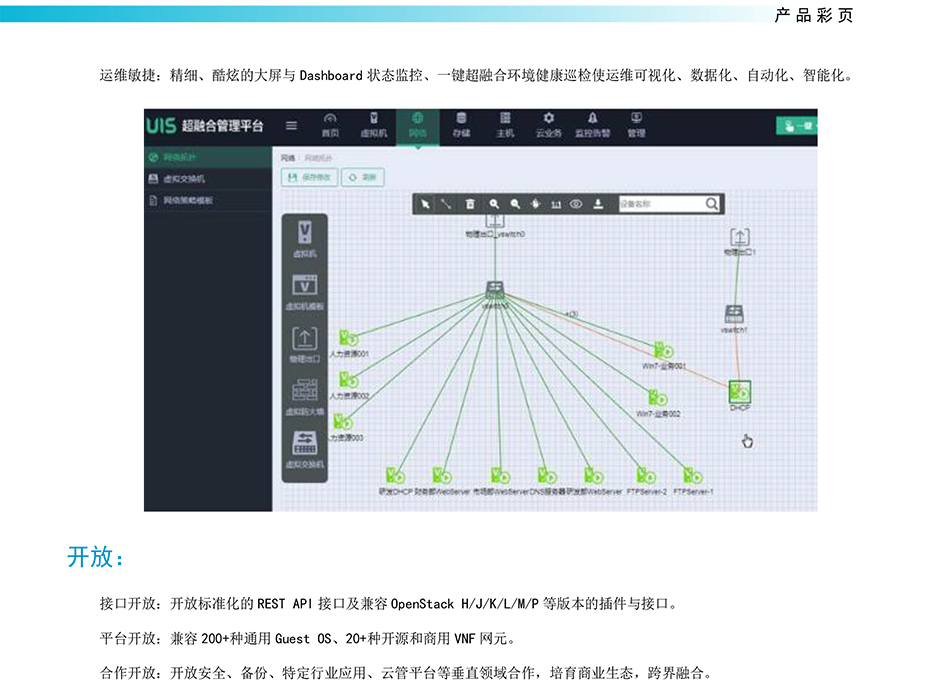The width and height of the screenshot is (930, 693).
Task: Open the 管理 management tab
Action: pos(636,125)
